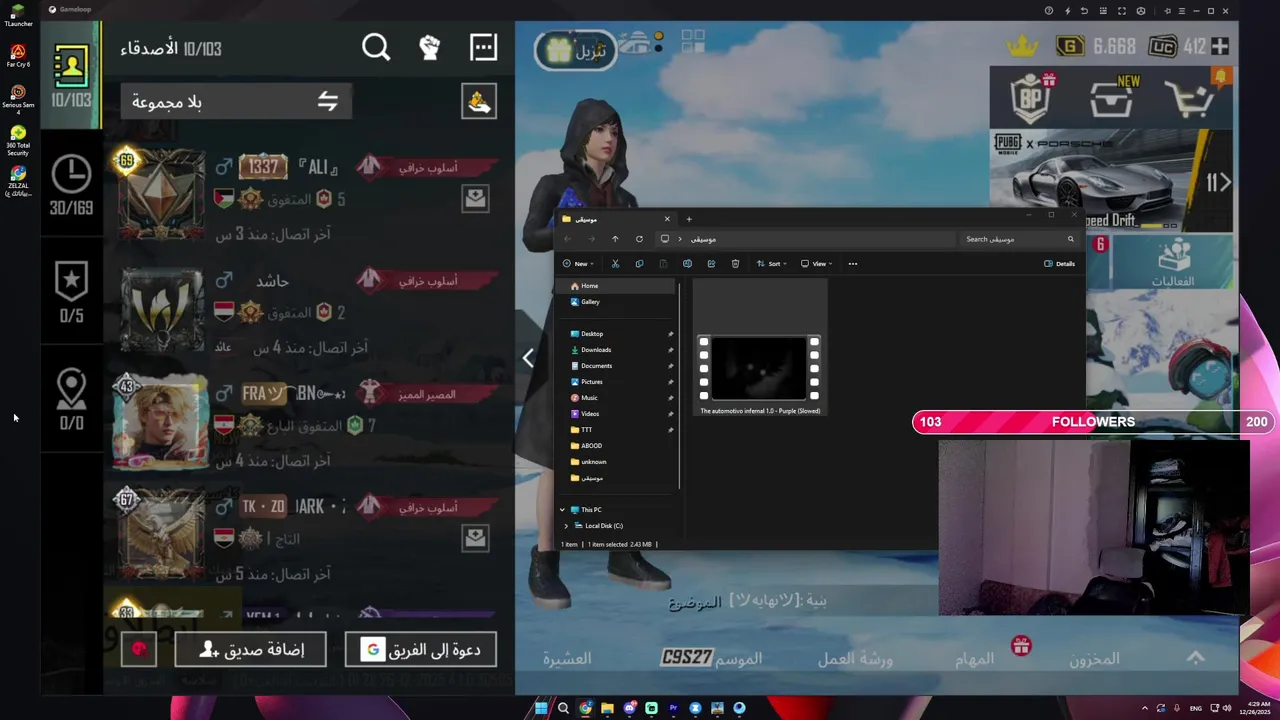Screen dimensions: 1280x720
Task: Click Share icon in Explorer toolbar
Action: [x=711, y=264]
